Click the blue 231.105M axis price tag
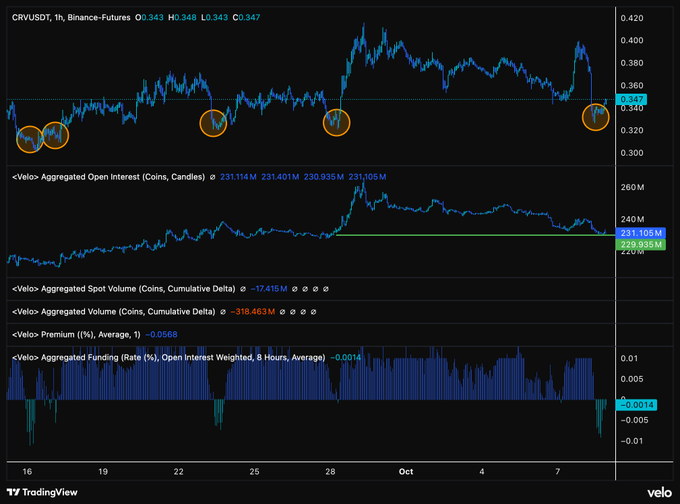This screenshot has height=504, width=680. point(641,233)
